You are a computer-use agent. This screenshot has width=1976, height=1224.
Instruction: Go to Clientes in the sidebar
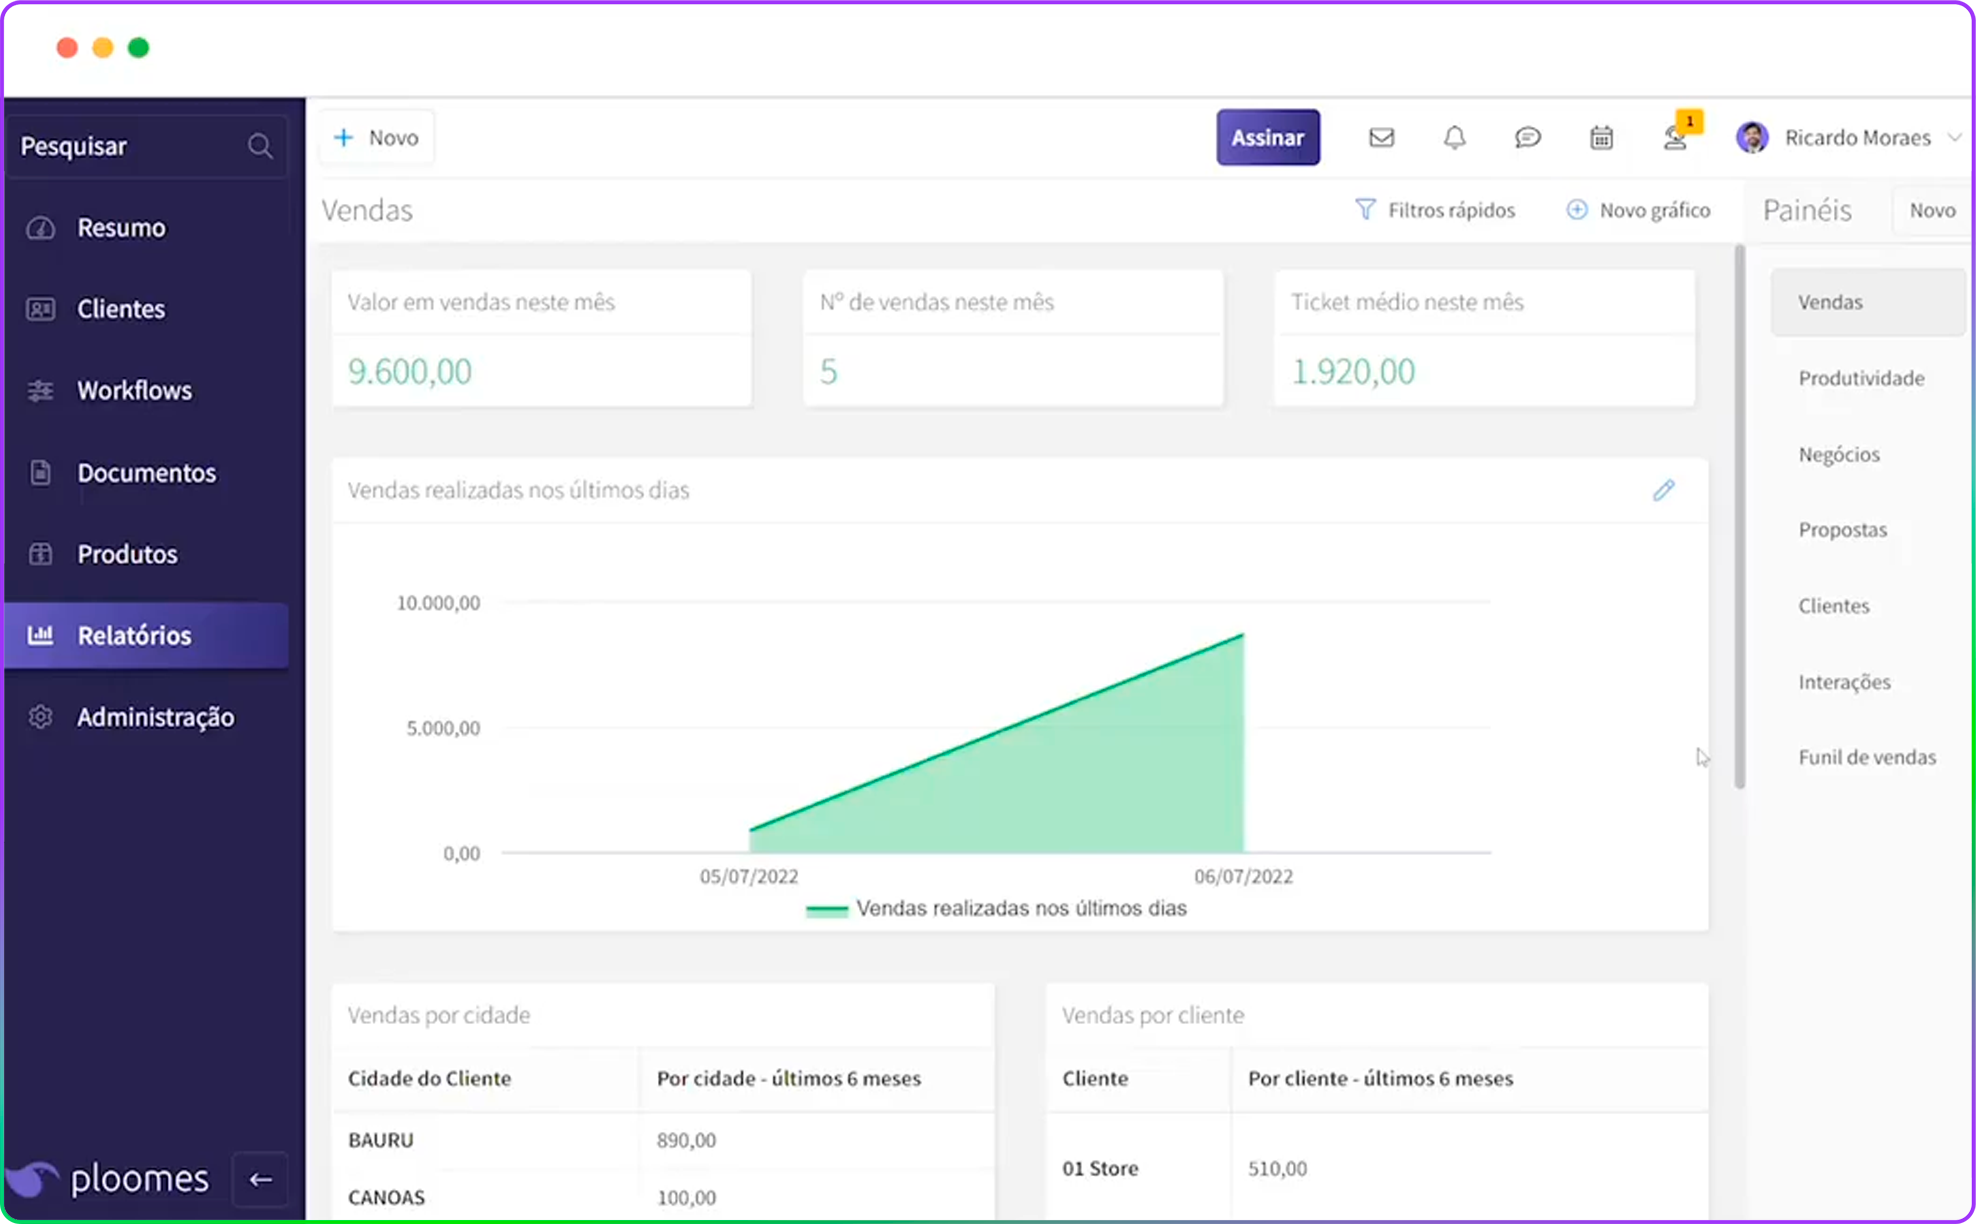click(121, 309)
